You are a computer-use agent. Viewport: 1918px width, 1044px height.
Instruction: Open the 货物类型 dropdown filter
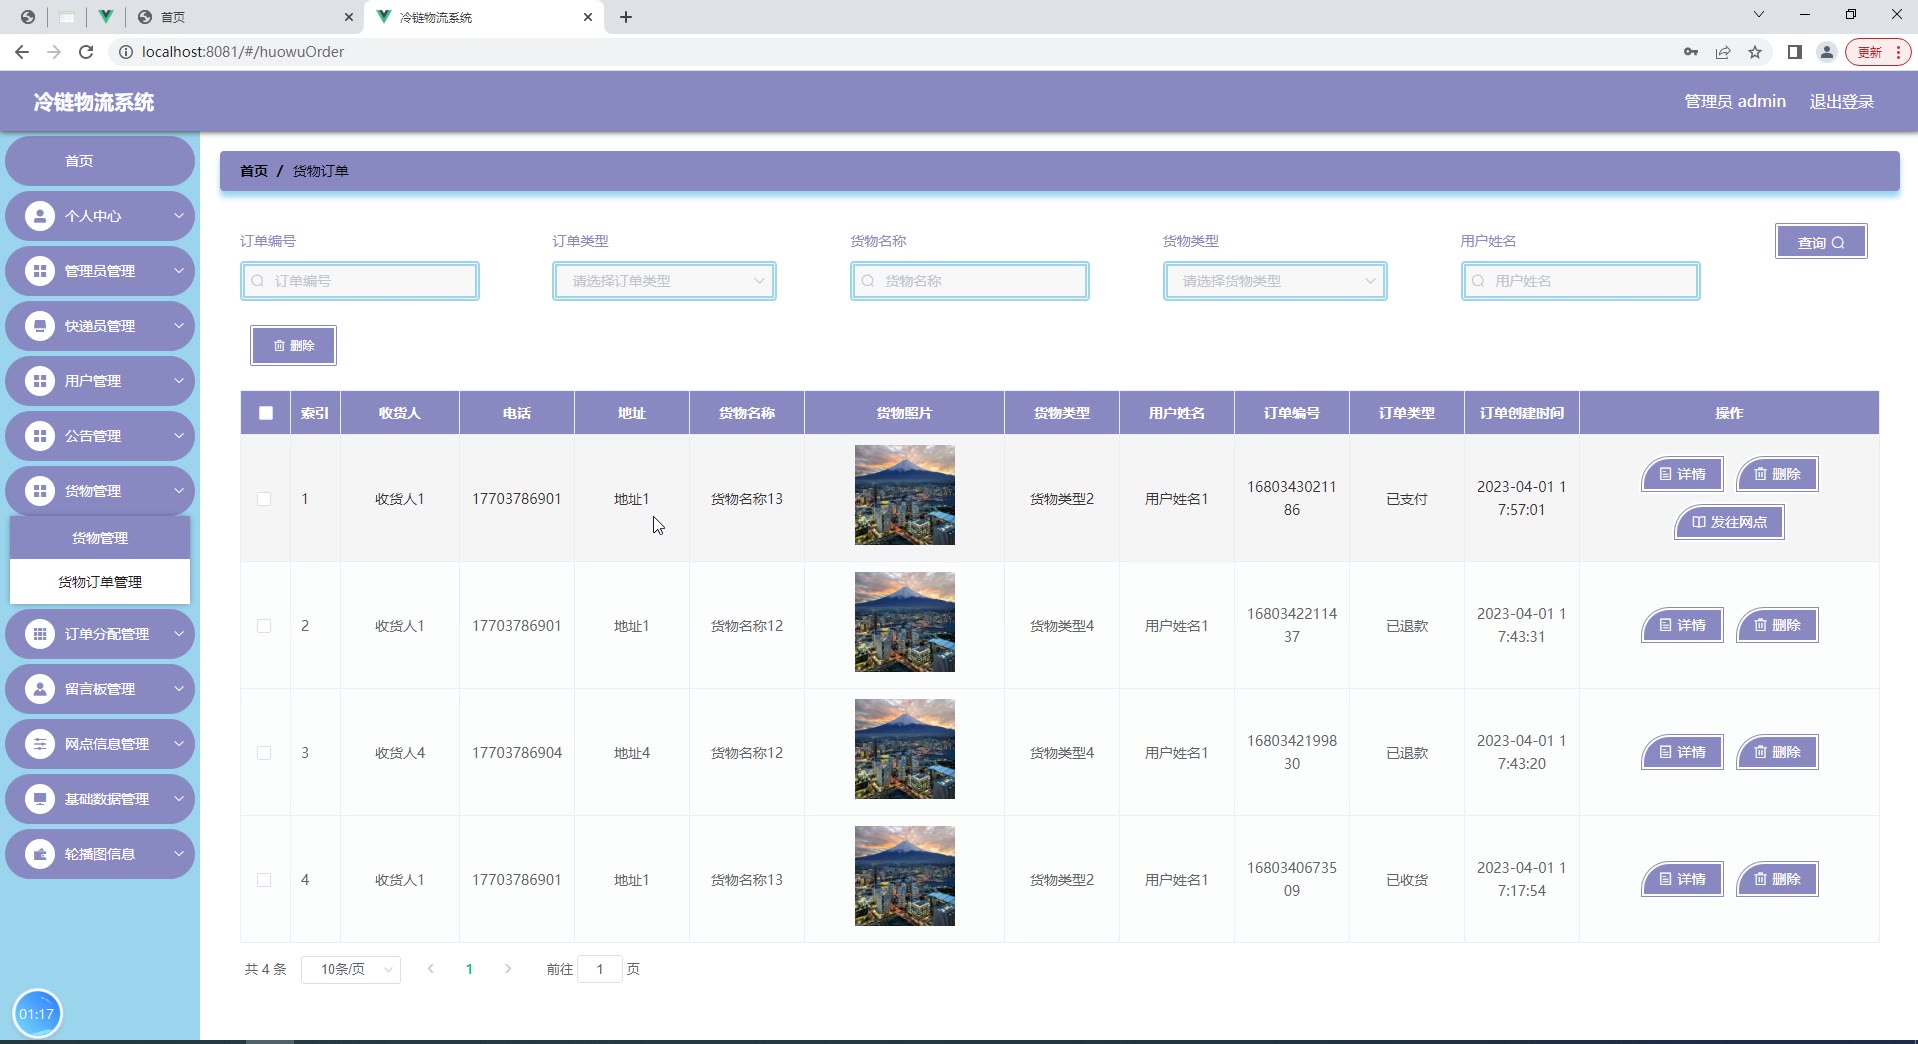[1275, 281]
